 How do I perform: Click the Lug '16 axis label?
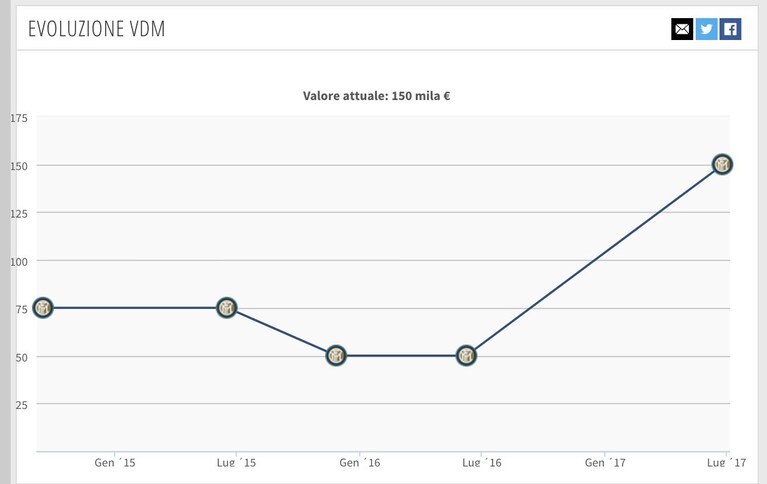click(x=482, y=462)
